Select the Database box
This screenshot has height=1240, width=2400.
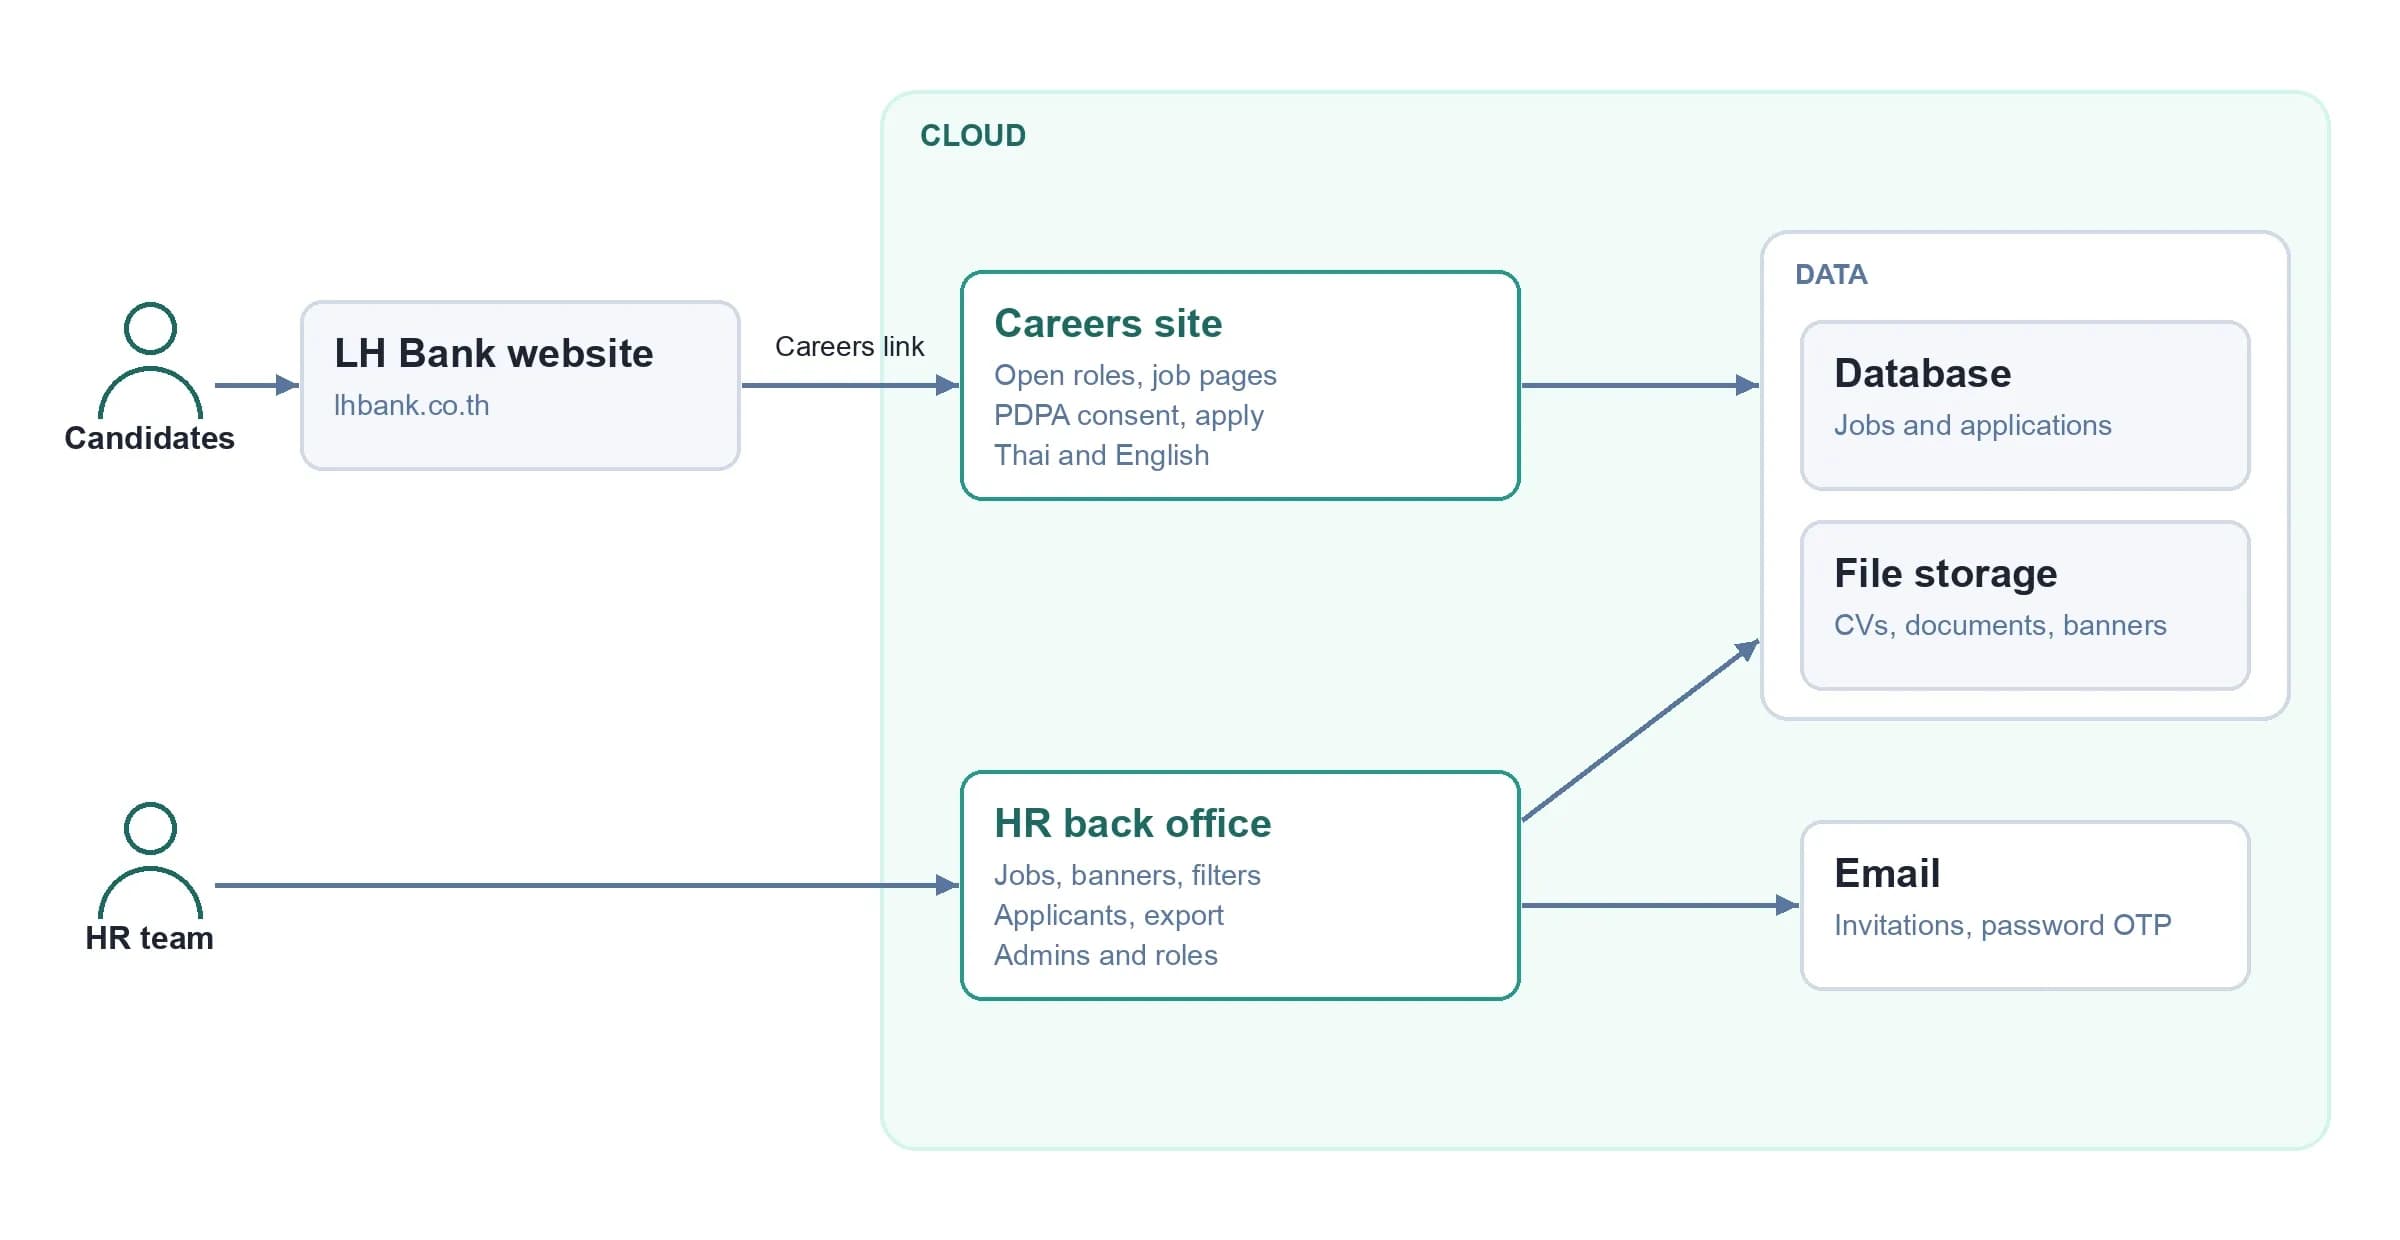tap(2025, 406)
